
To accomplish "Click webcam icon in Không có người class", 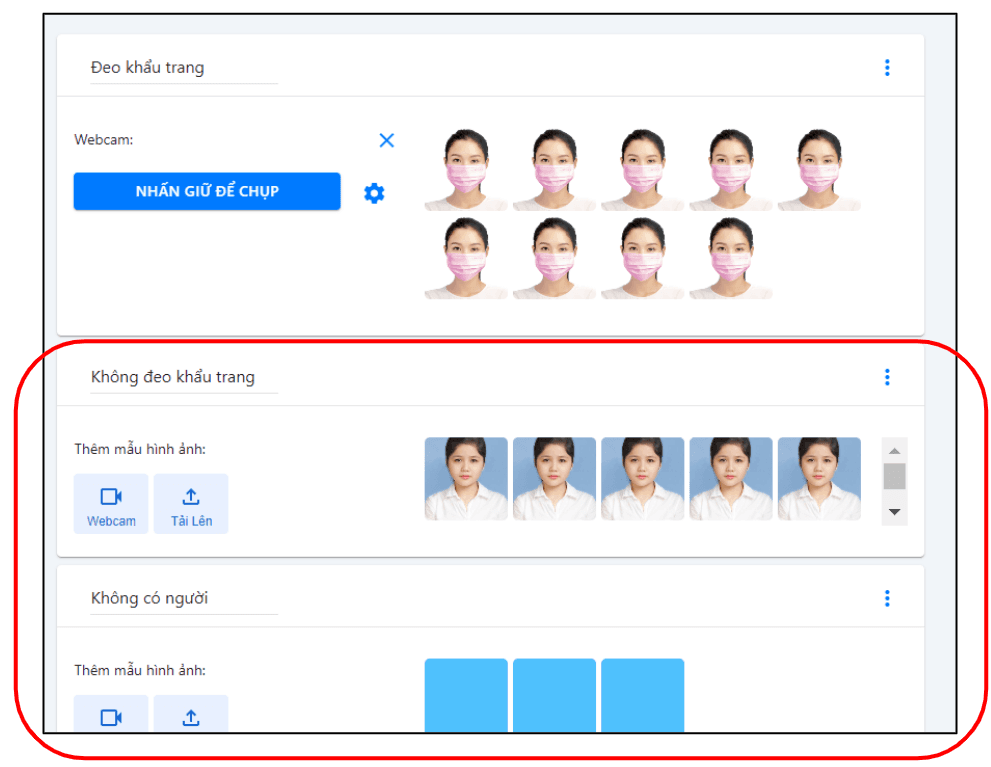I will pos(111,716).
